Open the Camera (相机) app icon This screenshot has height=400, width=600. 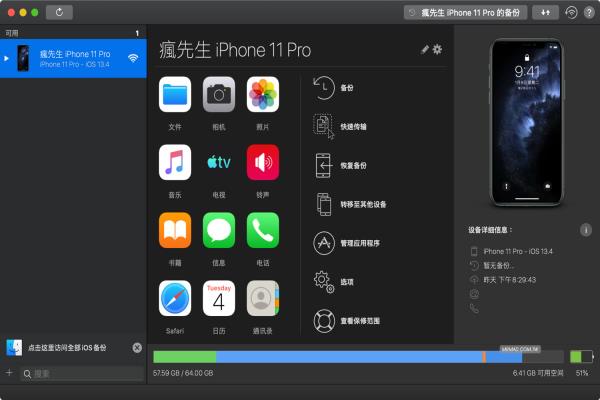tap(218, 94)
